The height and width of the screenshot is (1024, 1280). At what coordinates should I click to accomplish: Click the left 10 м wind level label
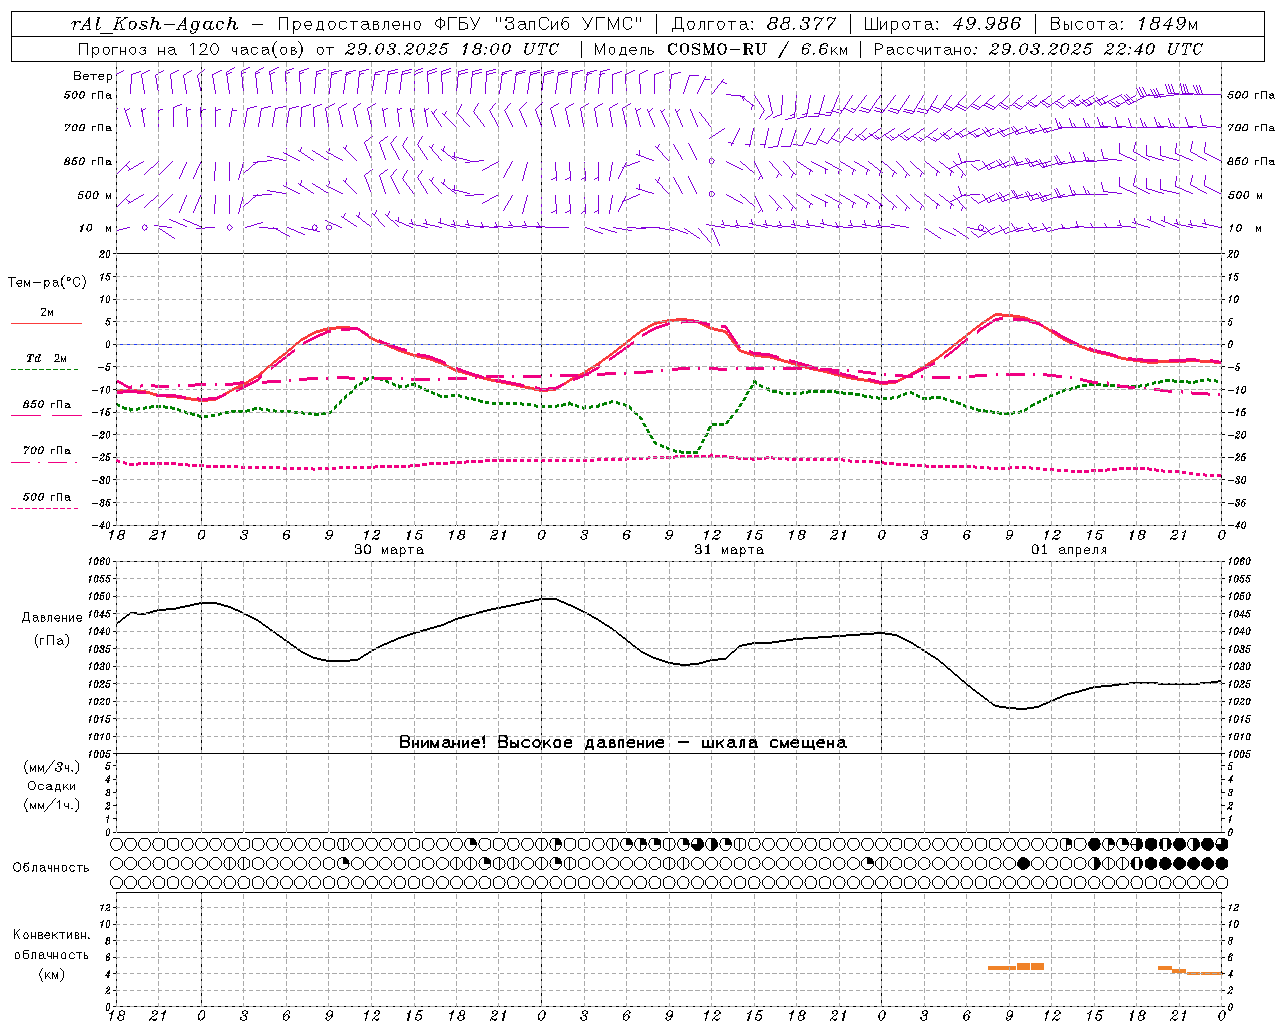click(96, 228)
